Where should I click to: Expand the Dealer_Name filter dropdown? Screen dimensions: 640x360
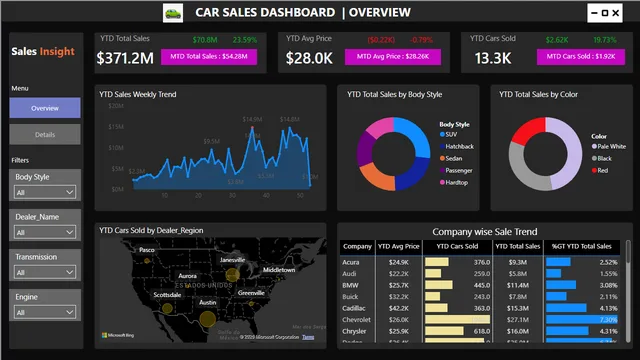click(x=45, y=232)
